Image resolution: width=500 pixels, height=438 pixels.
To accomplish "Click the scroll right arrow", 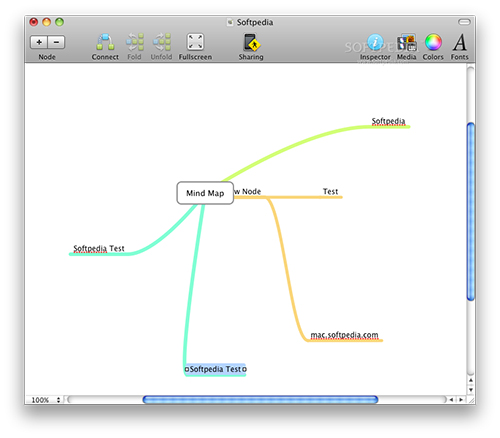I will coord(461,399).
